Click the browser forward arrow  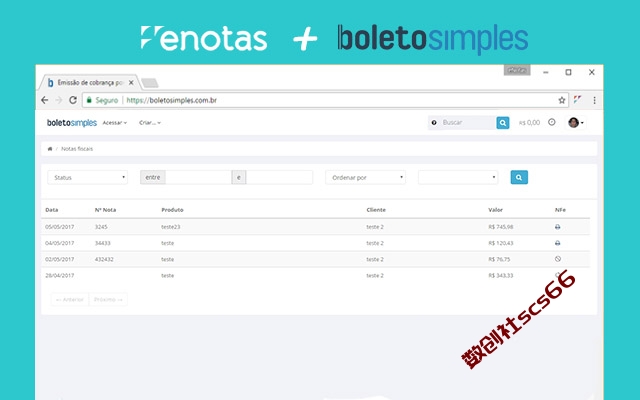click(59, 100)
